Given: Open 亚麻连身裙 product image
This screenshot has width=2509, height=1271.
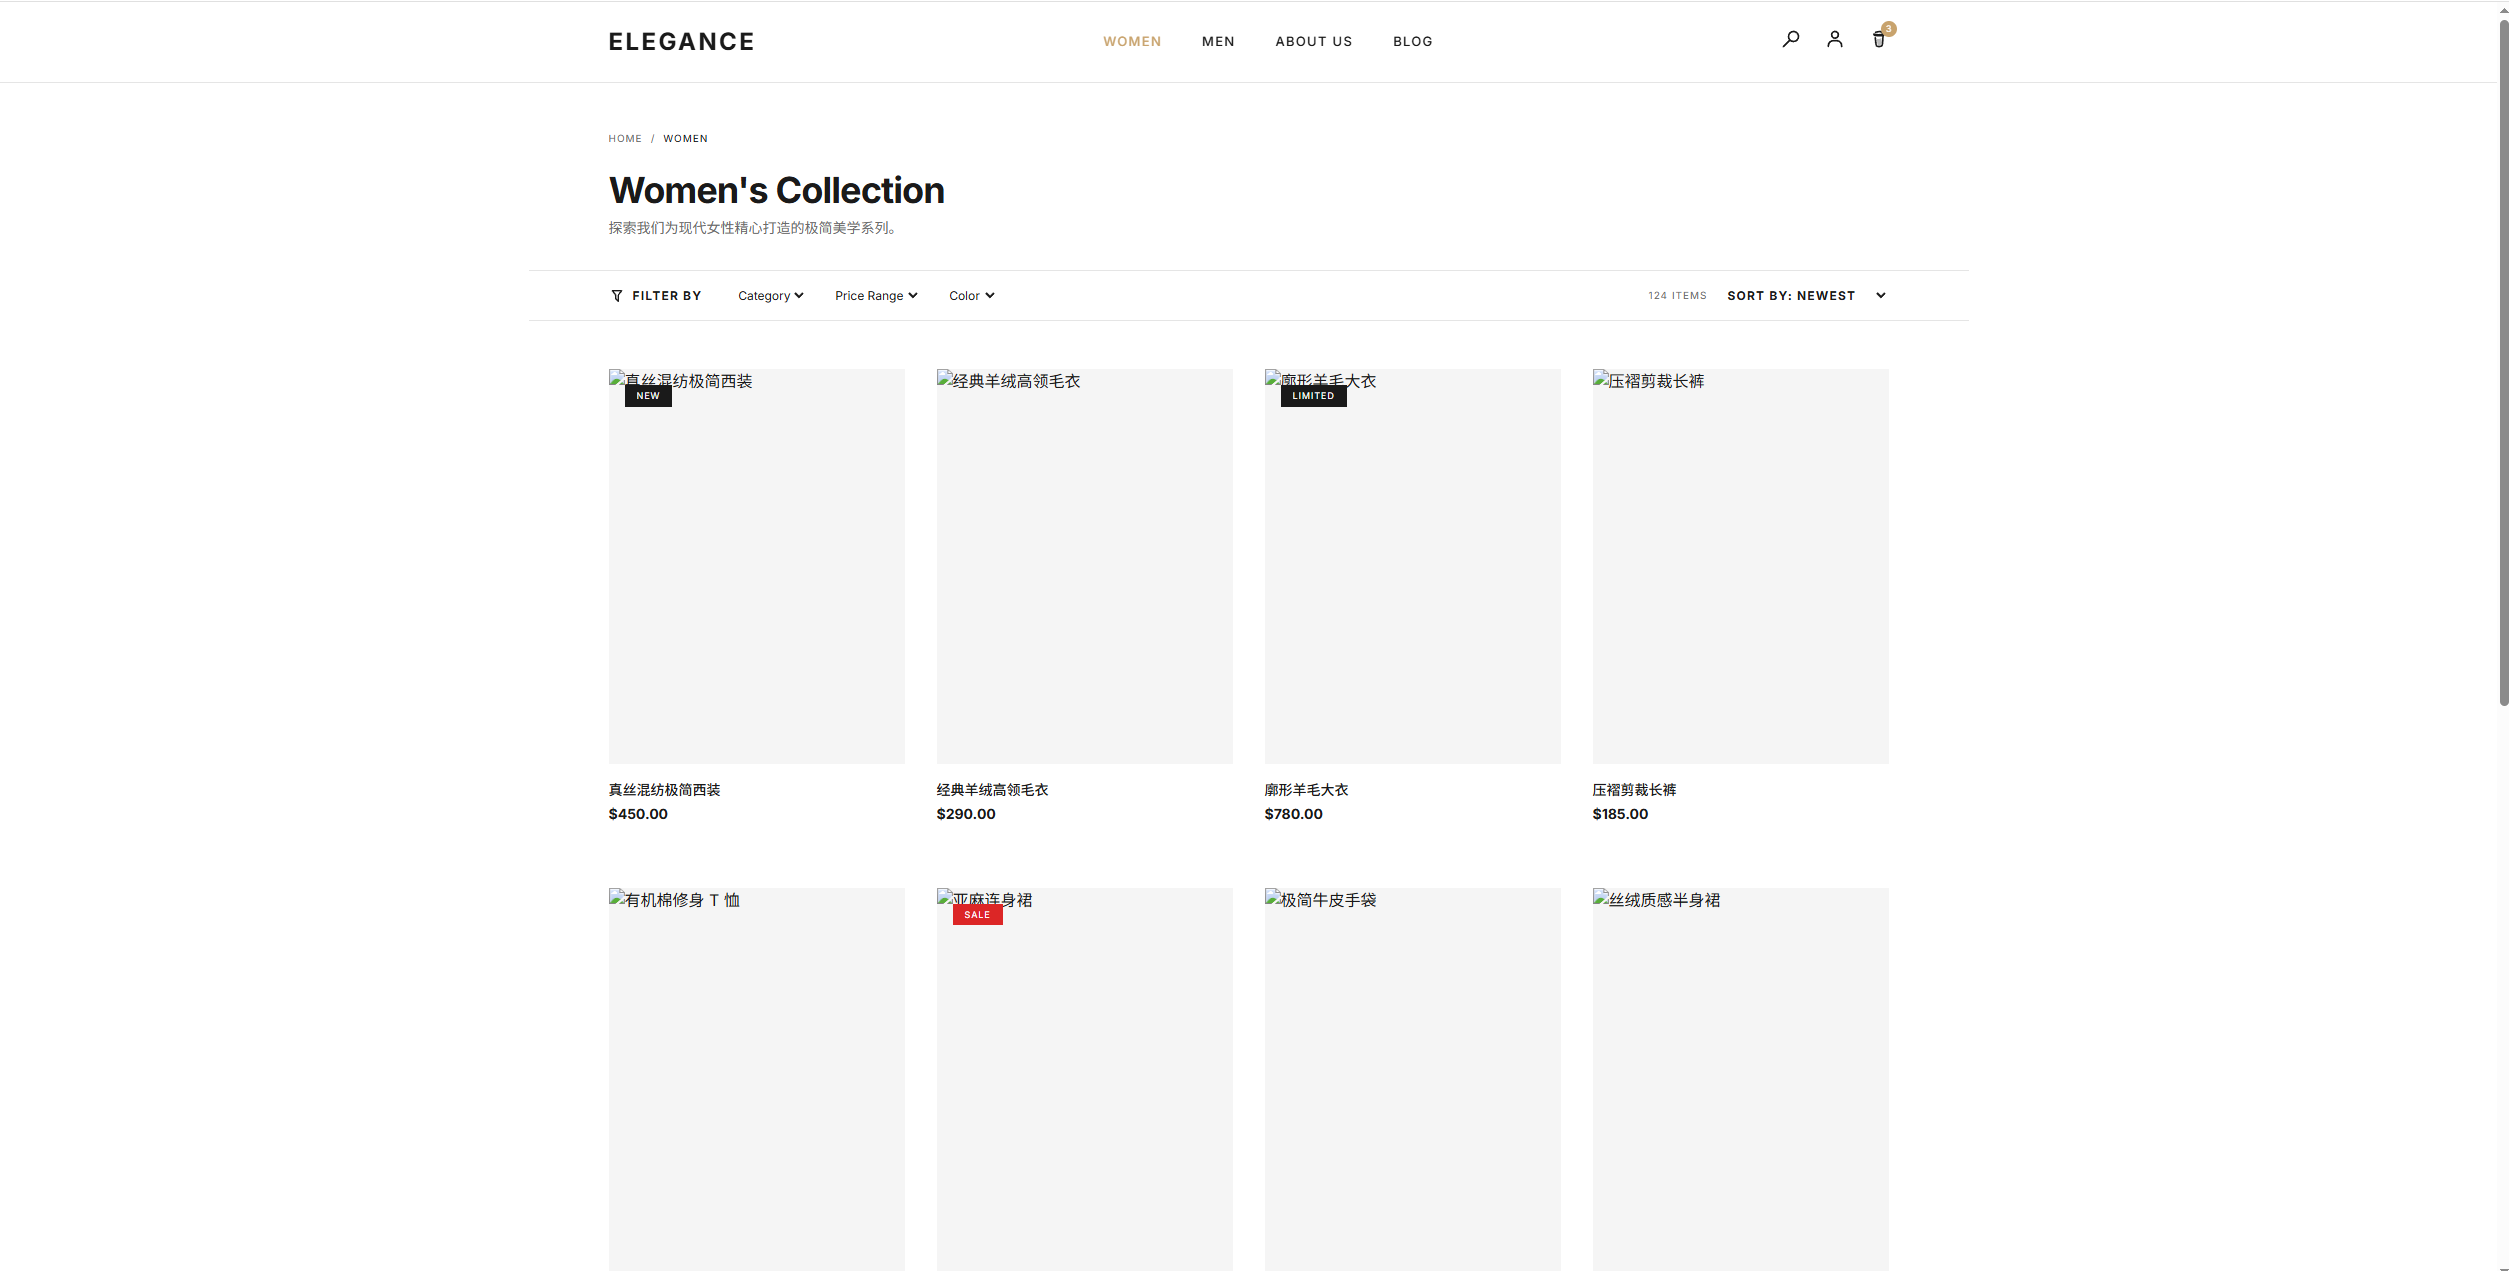Looking at the screenshot, I should (1084, 1079).
